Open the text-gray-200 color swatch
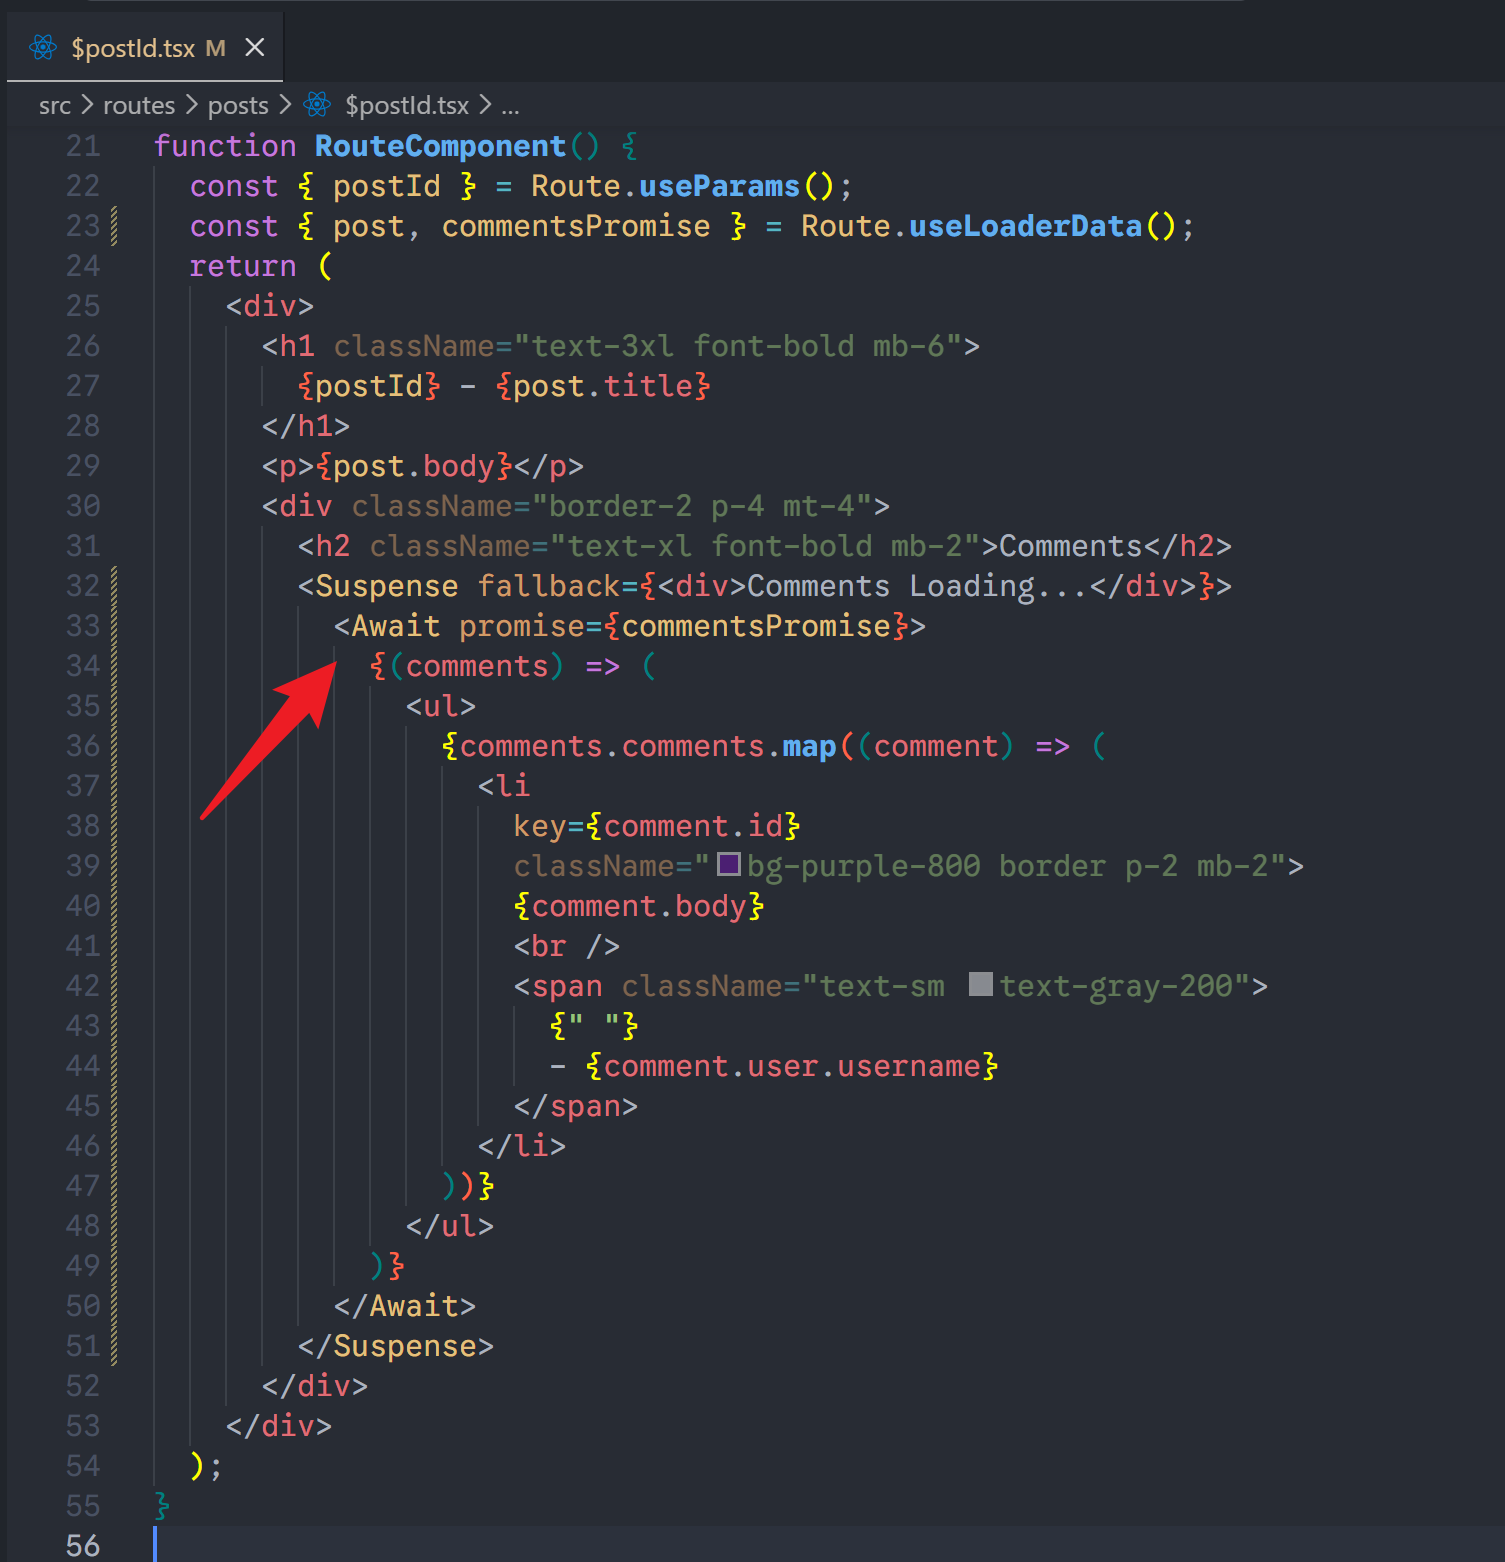Image resolution: width=1505 pixels, height=1562 pixels. [x=981, y=984]
